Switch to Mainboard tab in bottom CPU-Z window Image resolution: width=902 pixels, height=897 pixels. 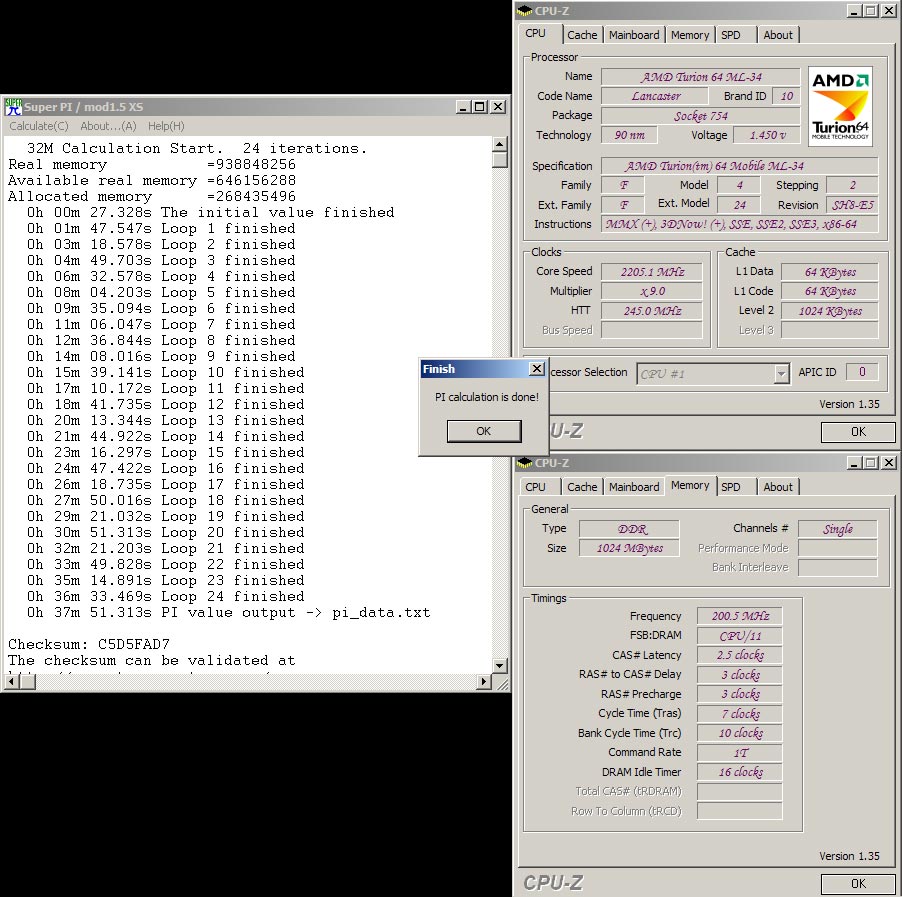[x=634, y=487]
